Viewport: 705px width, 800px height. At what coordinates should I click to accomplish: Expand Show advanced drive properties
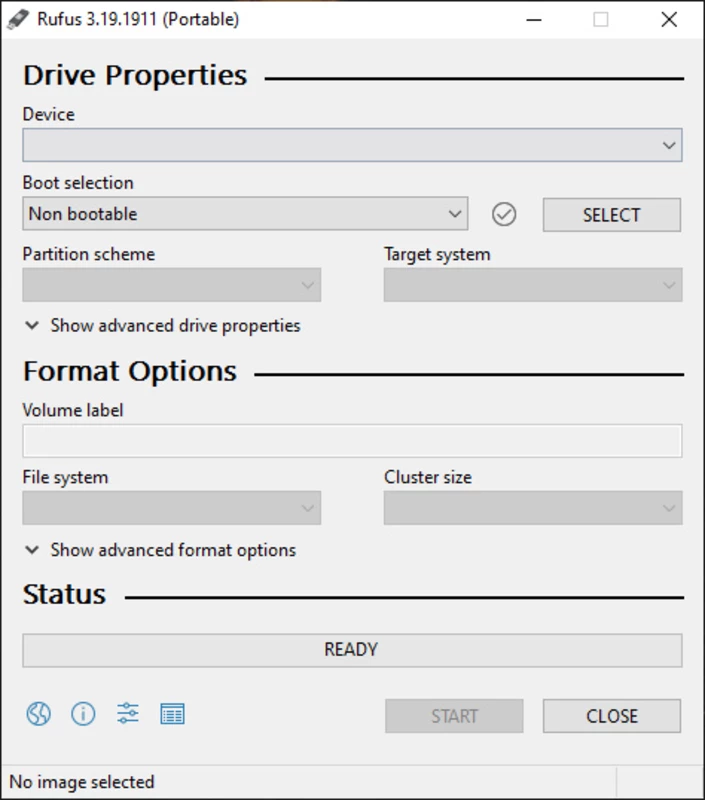163,326
